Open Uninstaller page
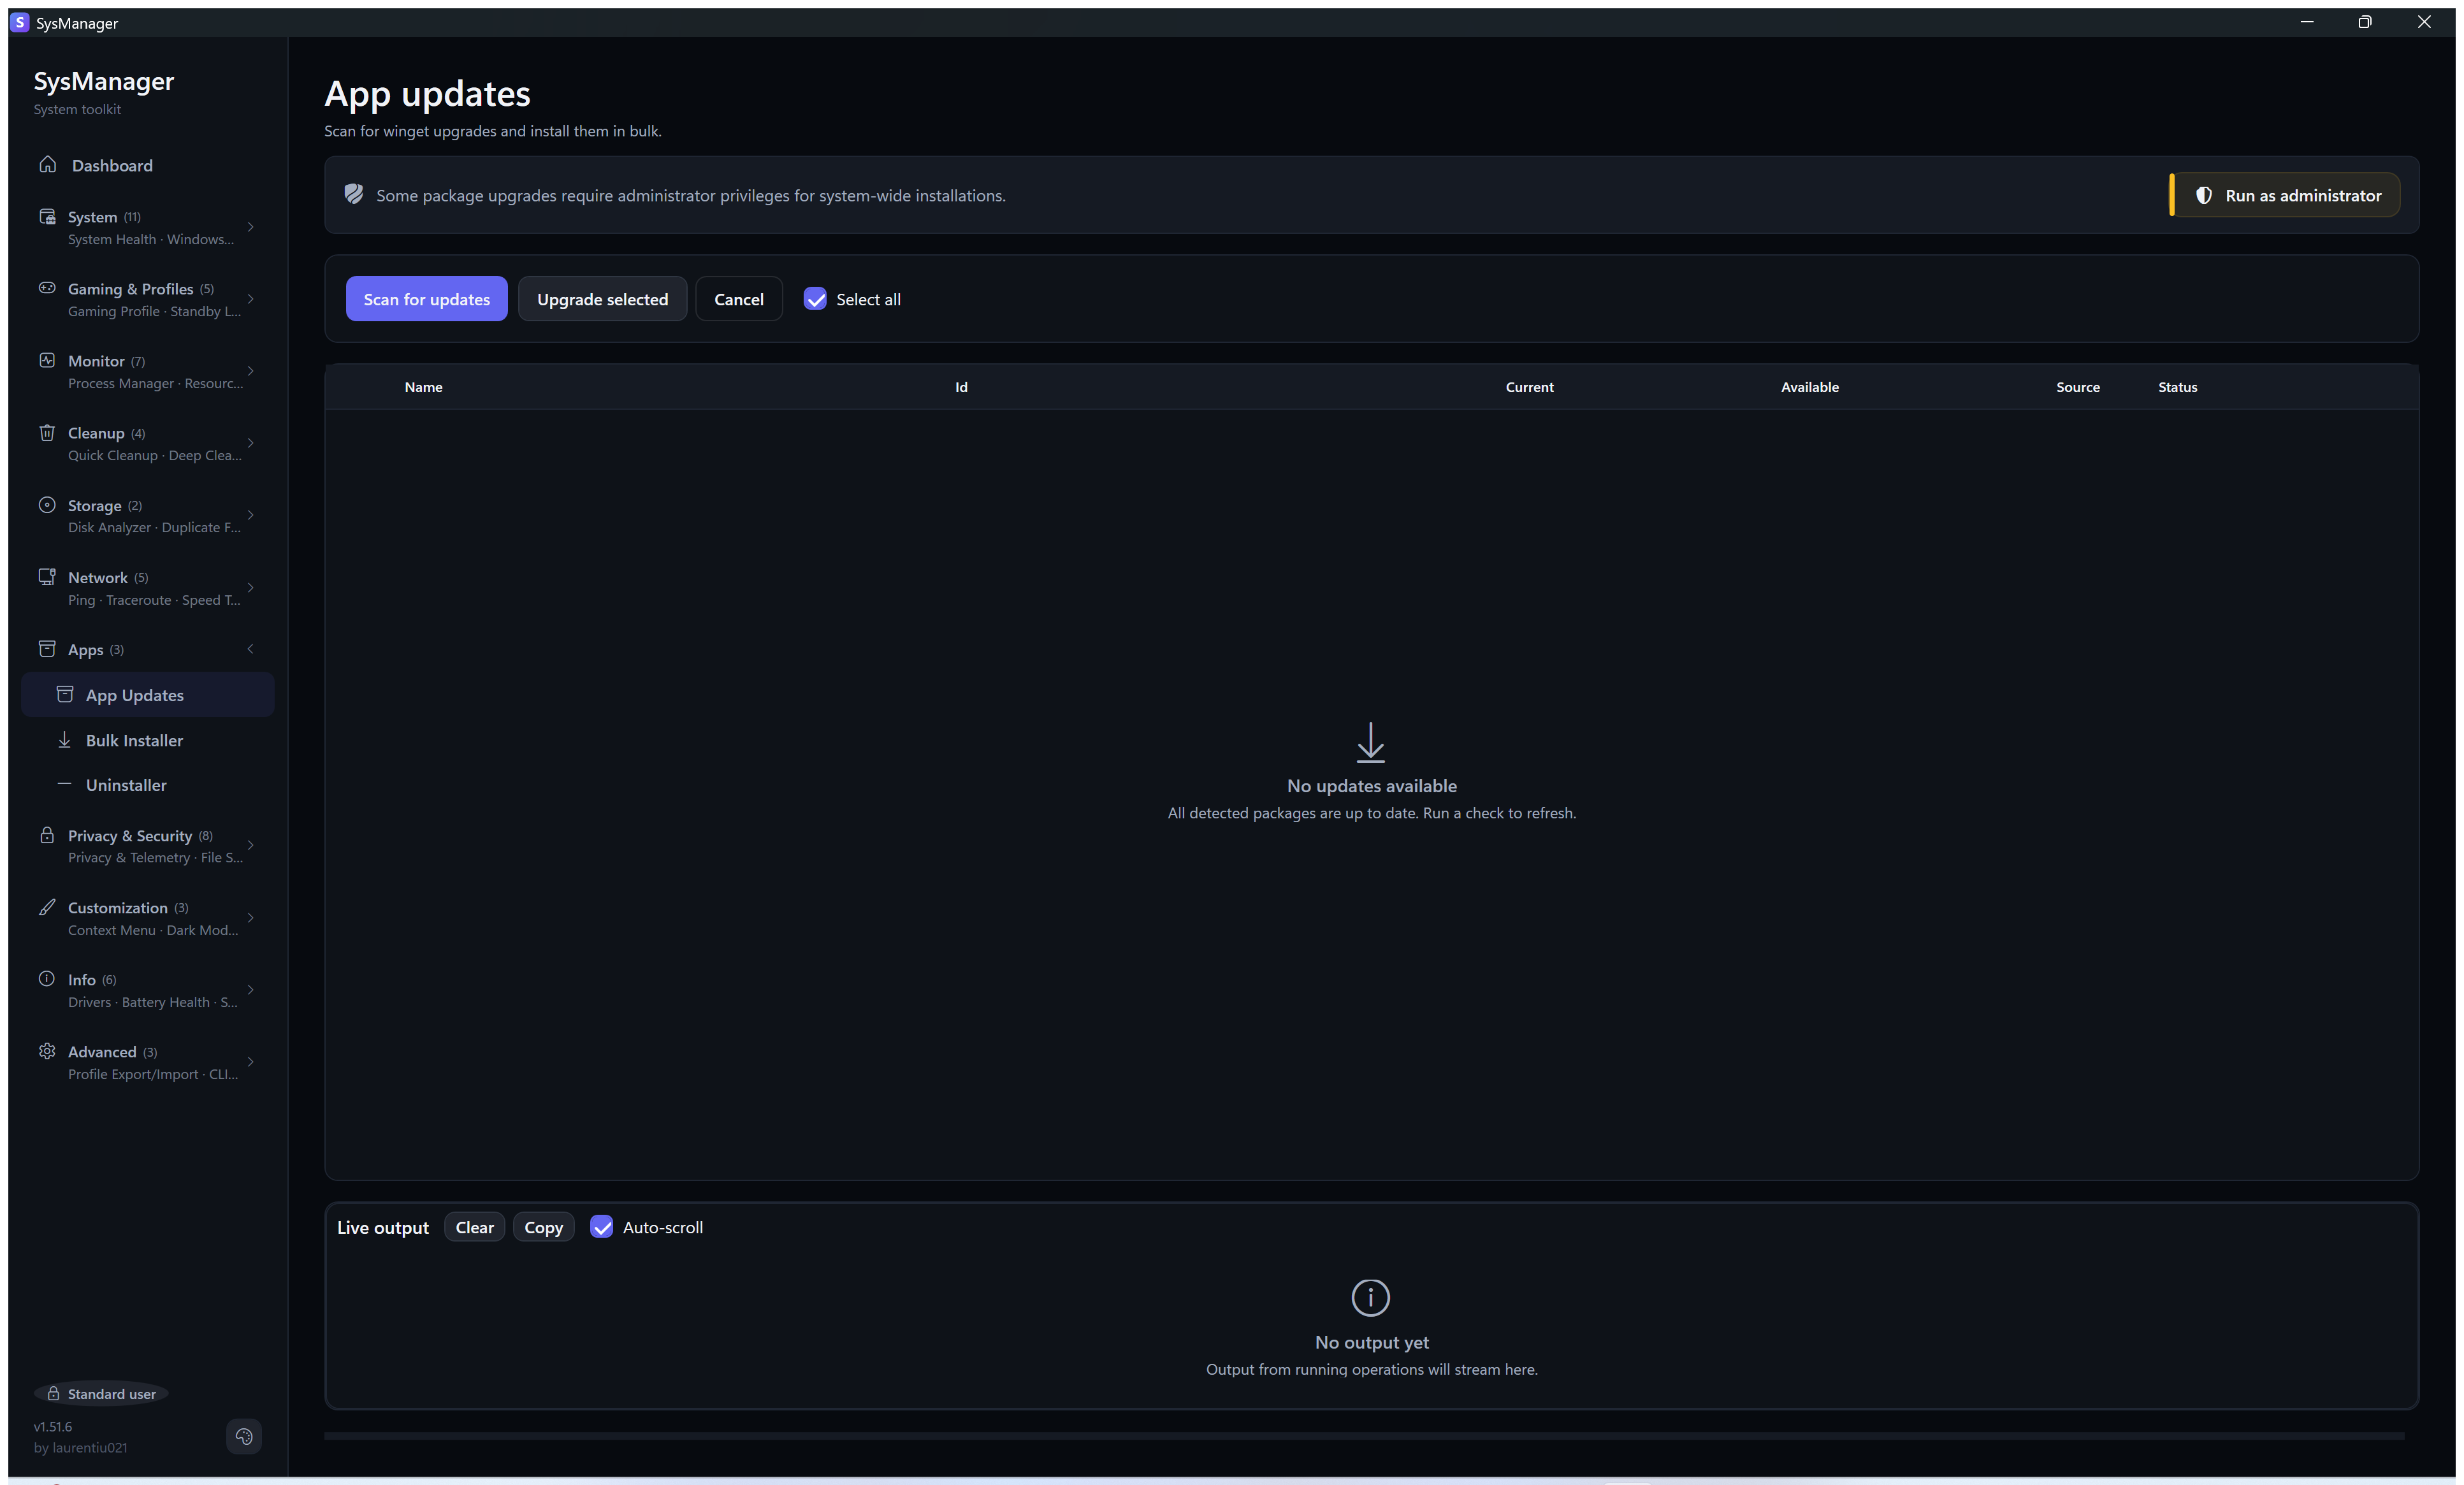This screenshot has height=1485, width=2464. click(147, 785)
